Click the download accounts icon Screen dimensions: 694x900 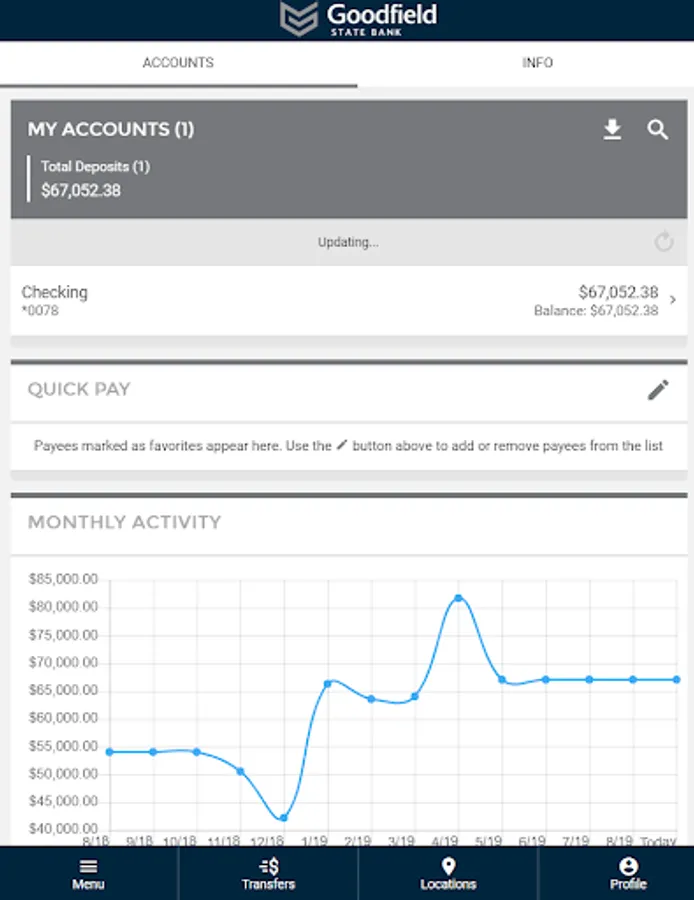[612, 130]
